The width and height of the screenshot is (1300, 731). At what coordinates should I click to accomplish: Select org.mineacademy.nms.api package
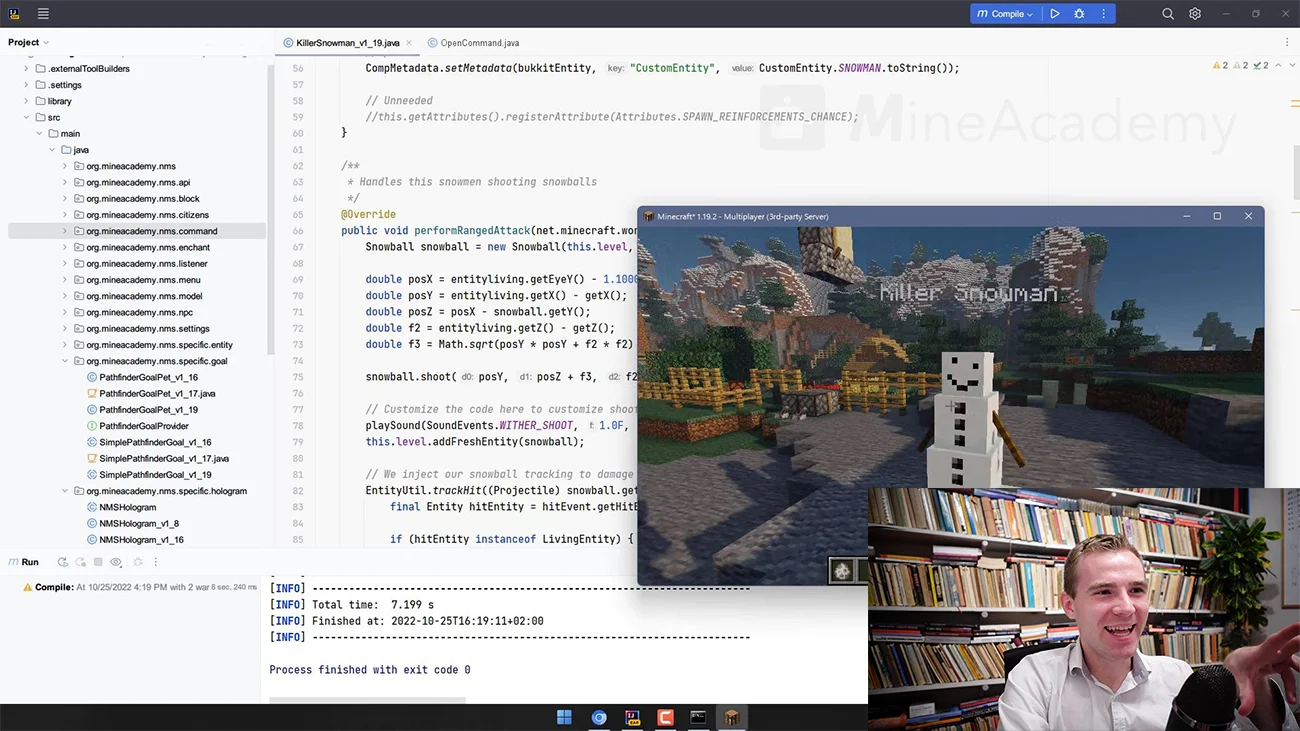(137, 182)
